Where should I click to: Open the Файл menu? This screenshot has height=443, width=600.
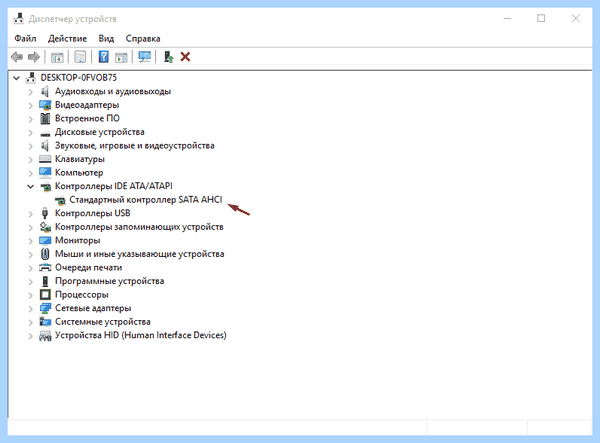click(x=25, y=39)
